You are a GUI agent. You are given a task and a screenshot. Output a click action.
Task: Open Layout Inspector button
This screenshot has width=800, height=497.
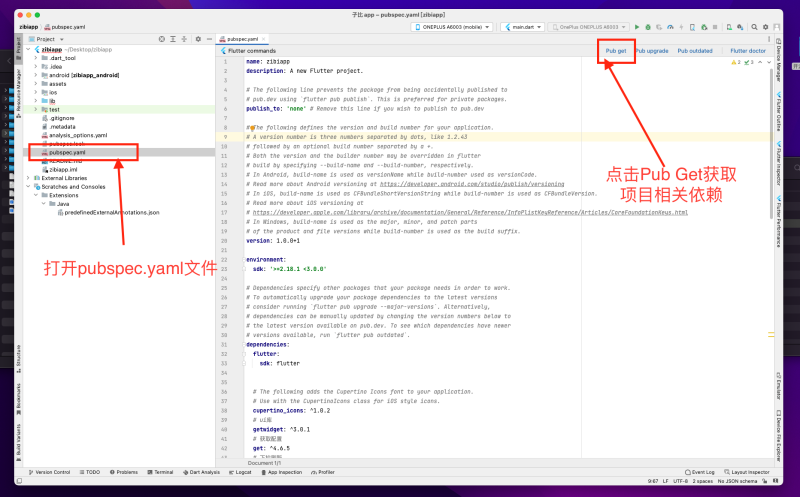746,473
